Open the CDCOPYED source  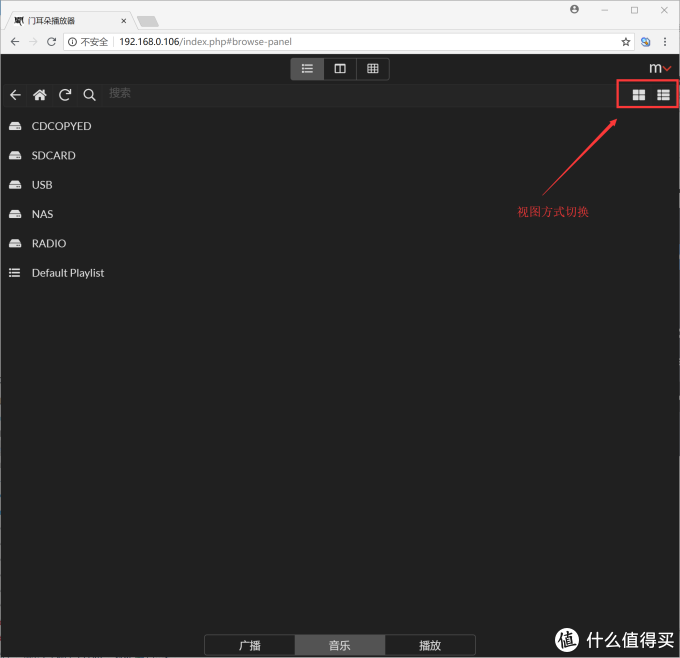click(62, 126)
